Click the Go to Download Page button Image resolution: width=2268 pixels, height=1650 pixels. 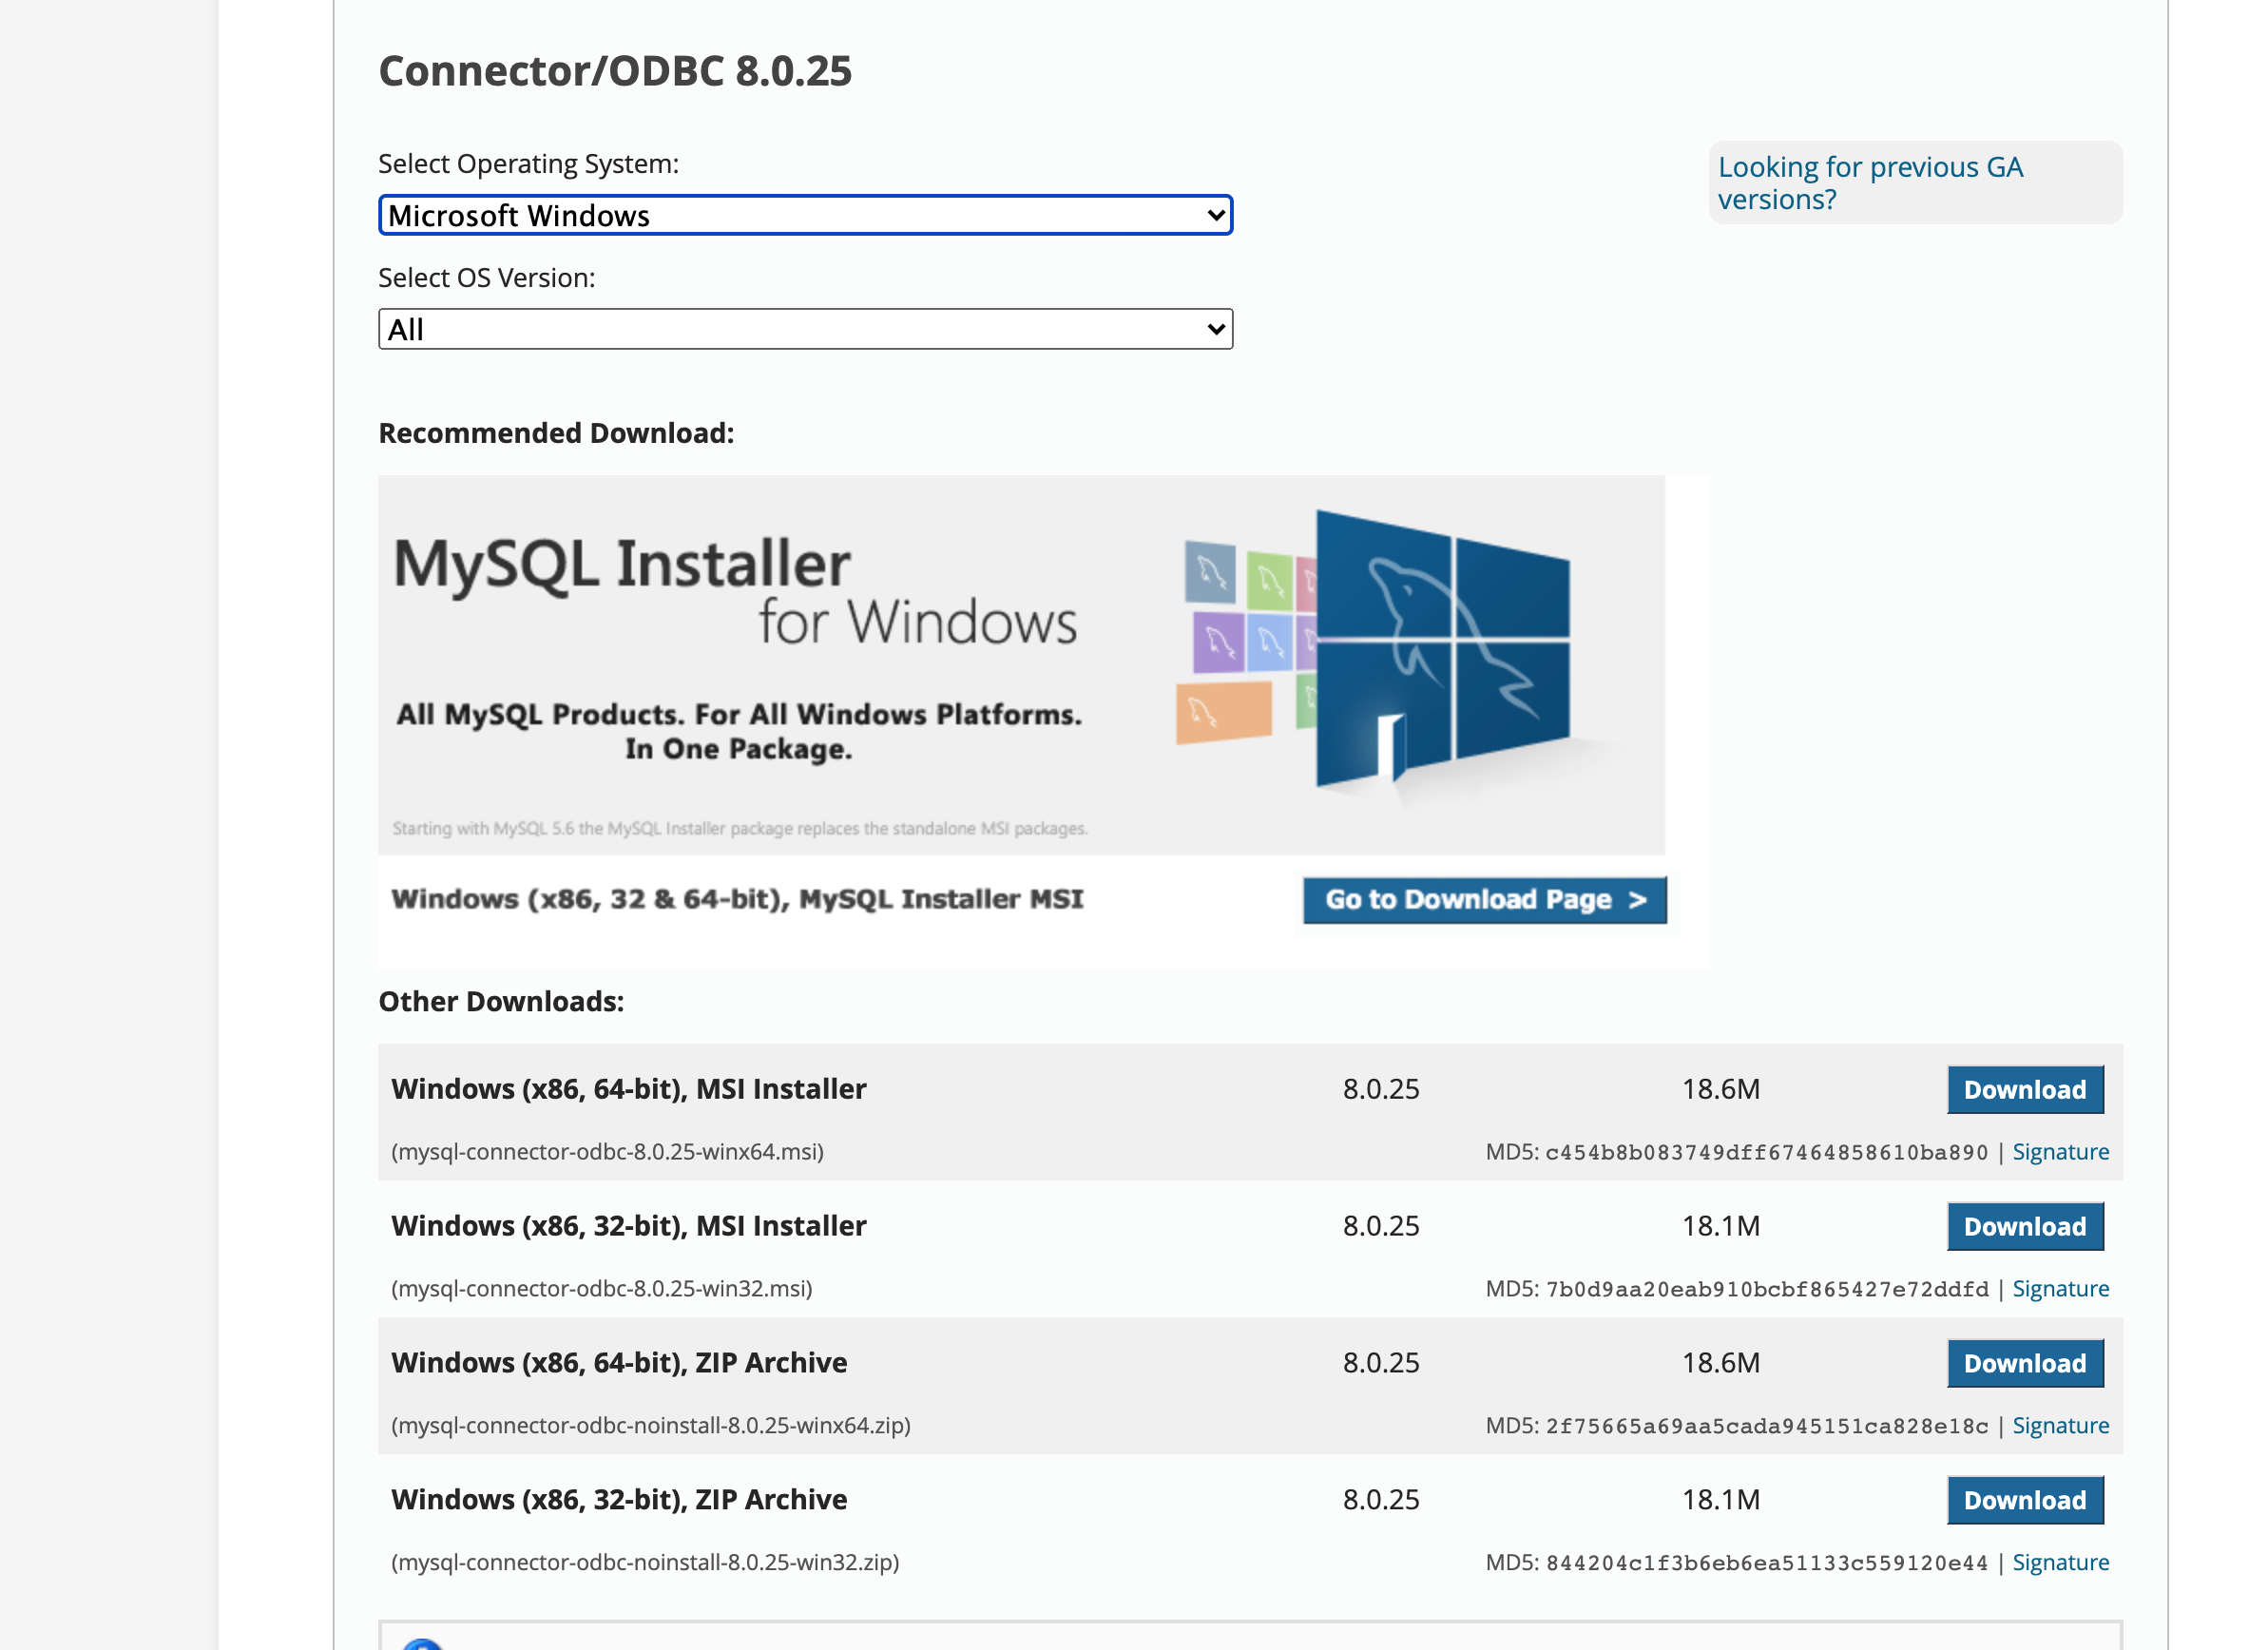click(1484, 899)
